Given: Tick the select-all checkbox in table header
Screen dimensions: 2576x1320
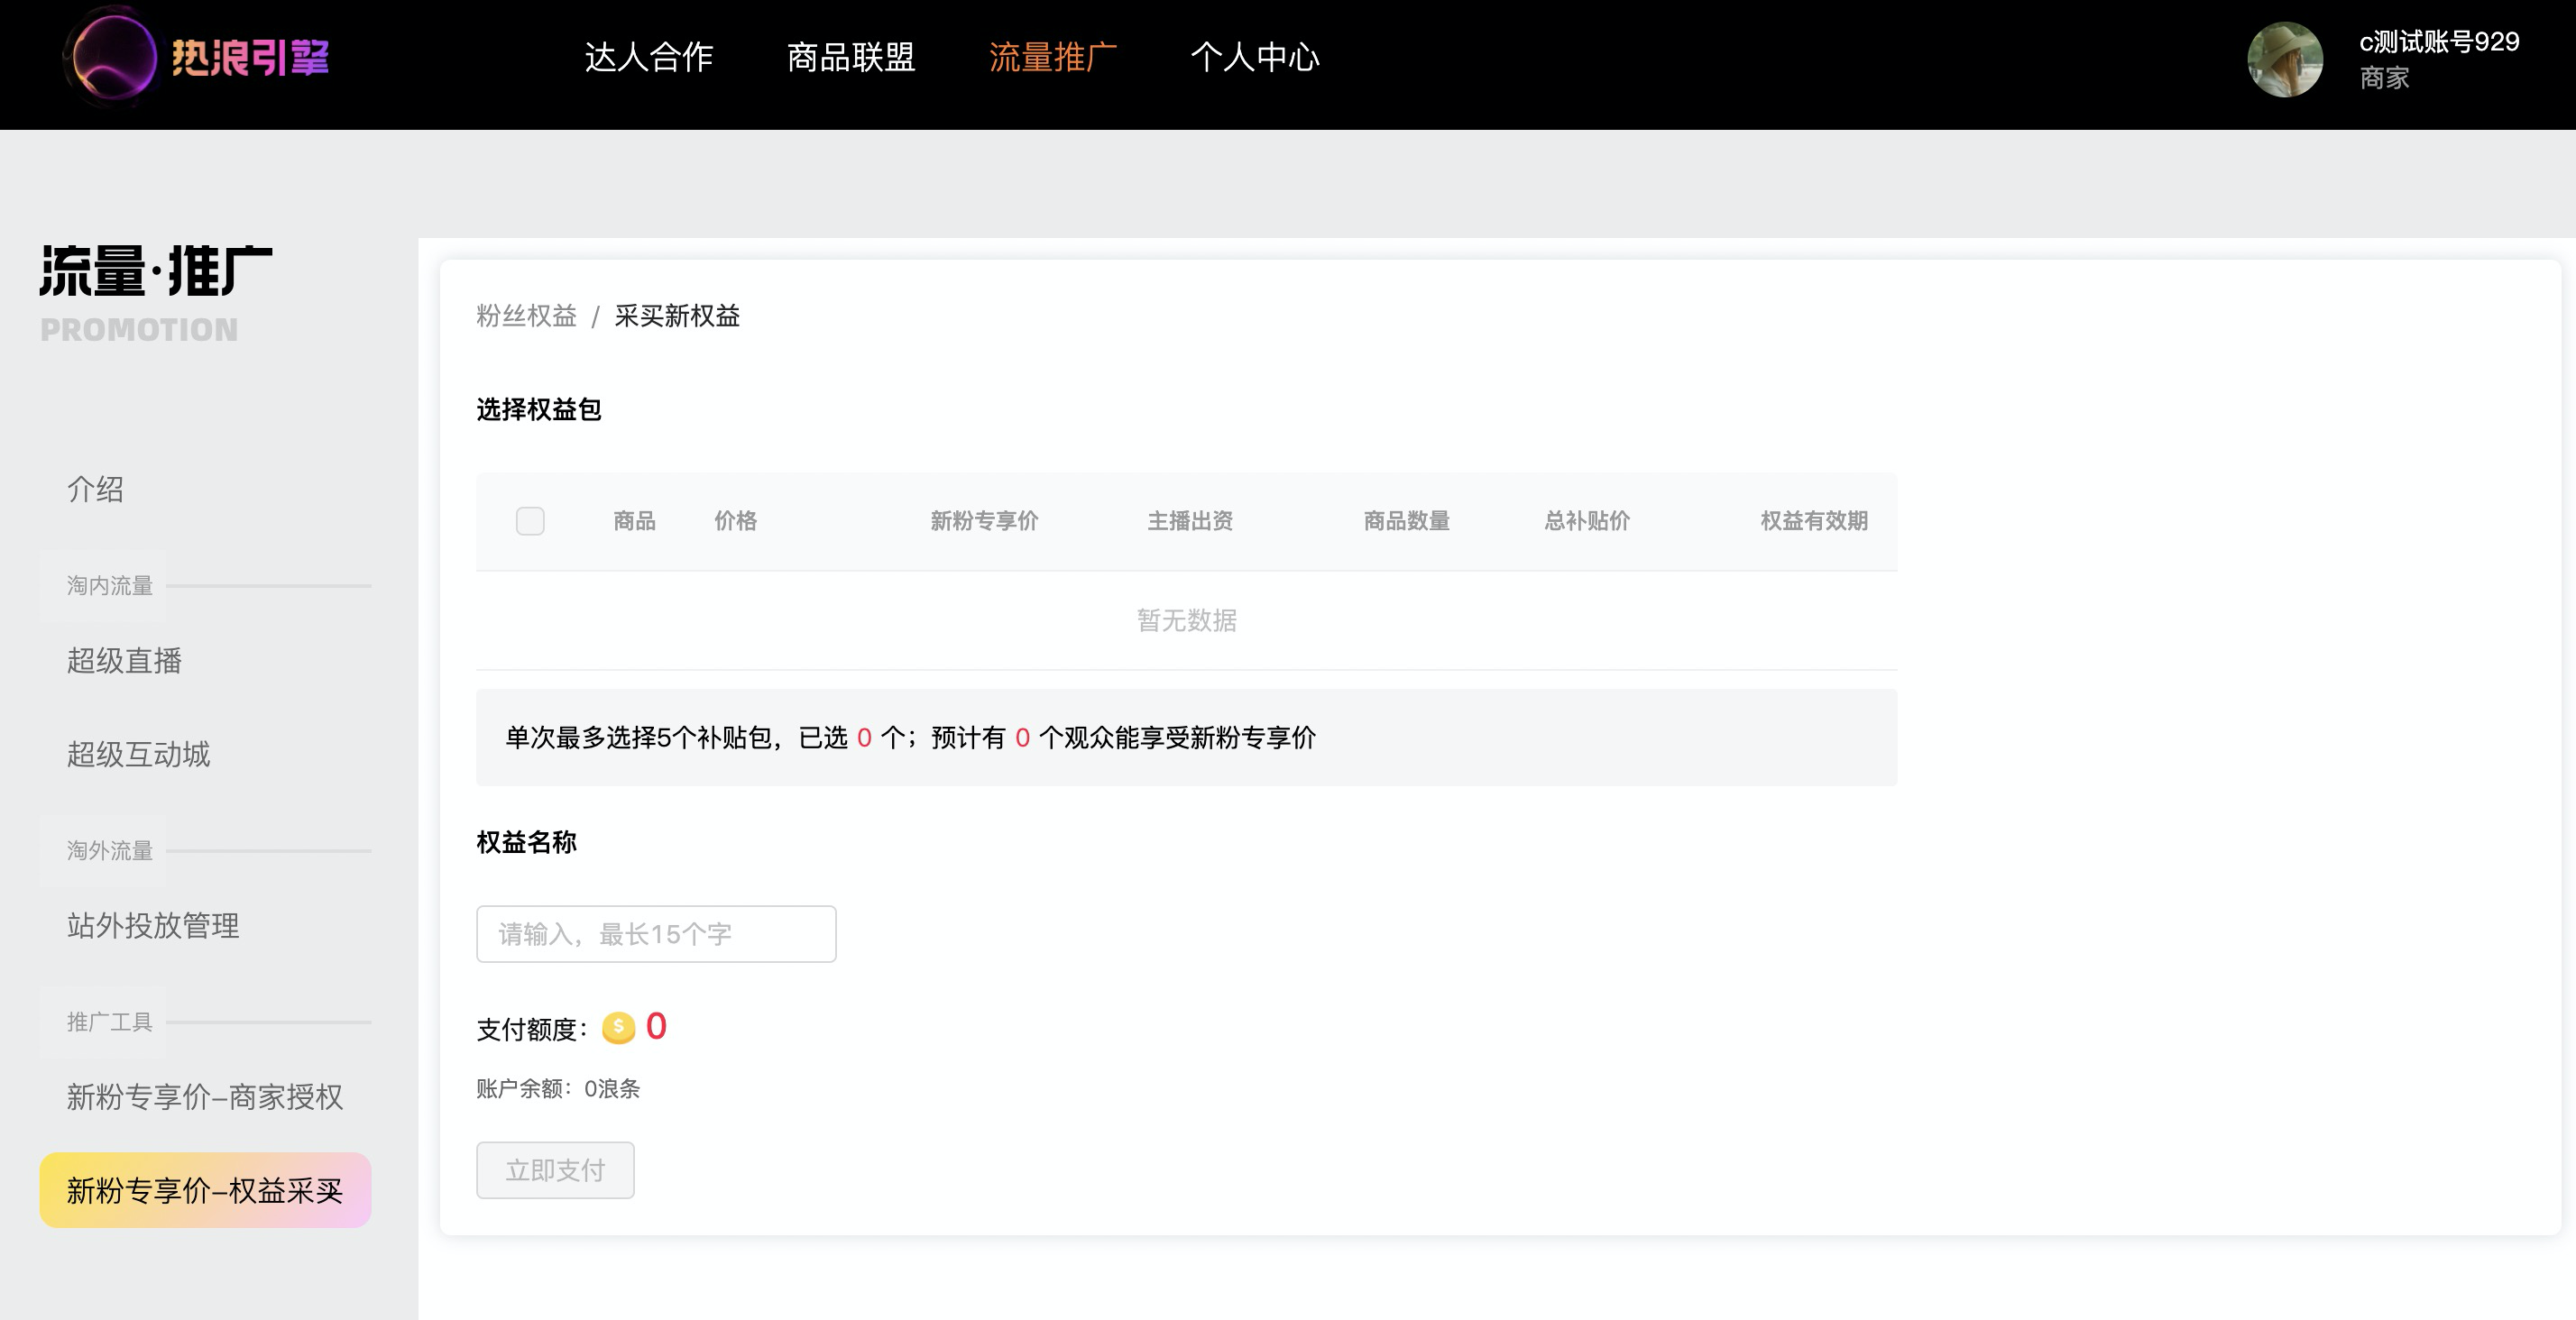Looking at the screenshot, I should (530, 521).
